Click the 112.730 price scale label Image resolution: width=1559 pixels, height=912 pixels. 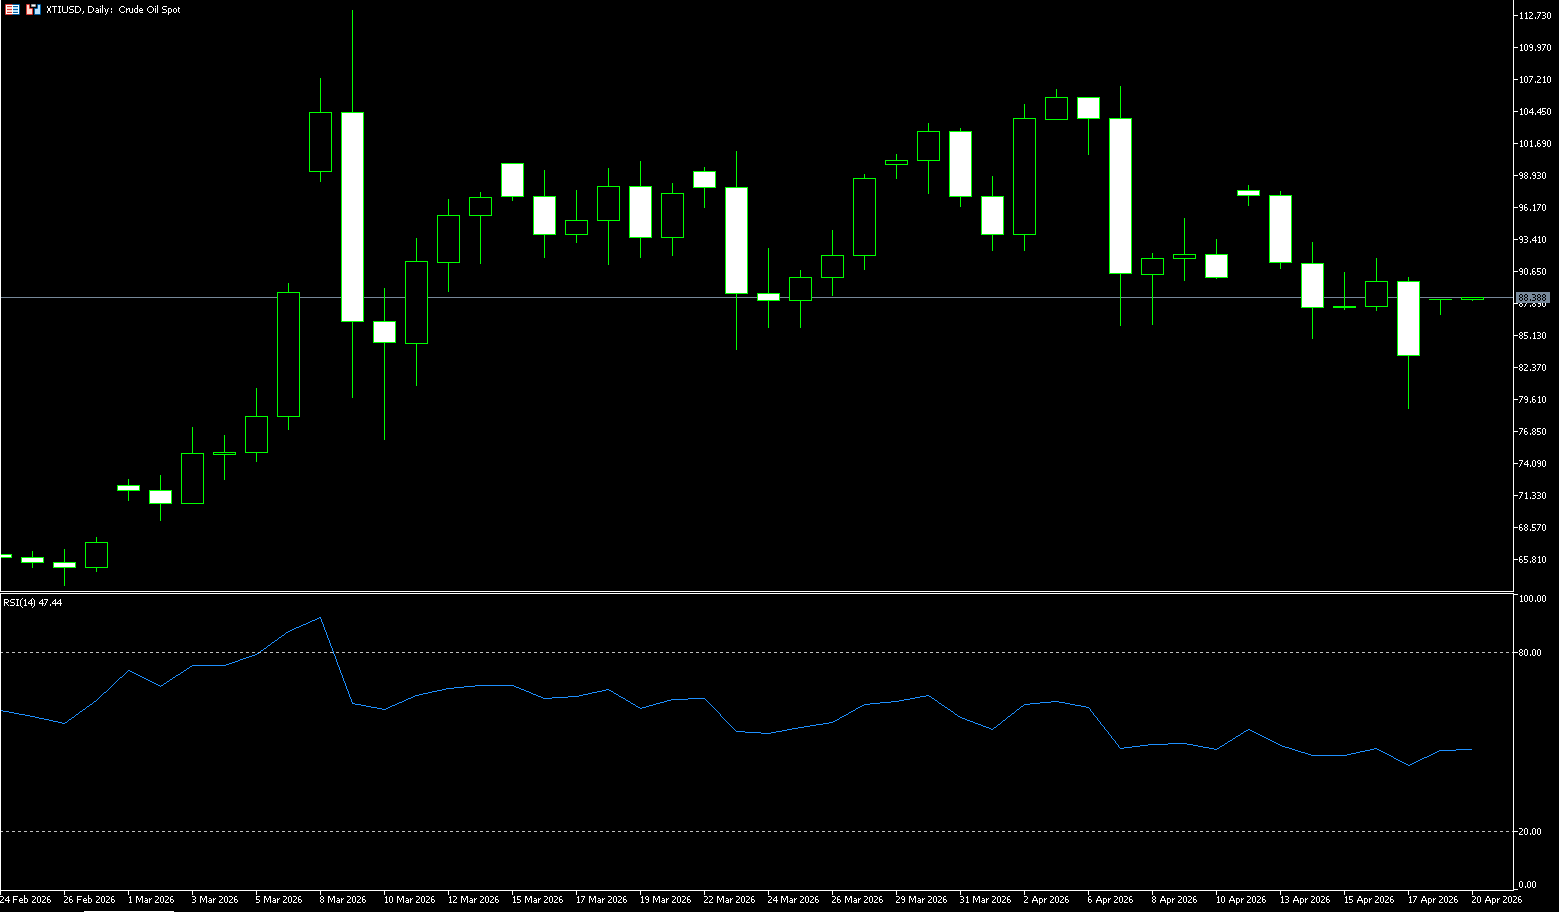coord(1534,16)
